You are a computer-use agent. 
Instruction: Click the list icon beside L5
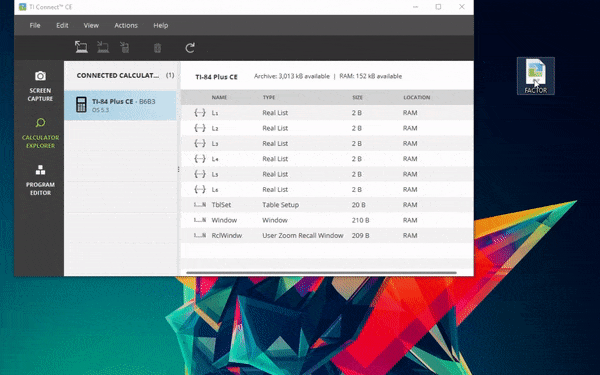[200, 174]
